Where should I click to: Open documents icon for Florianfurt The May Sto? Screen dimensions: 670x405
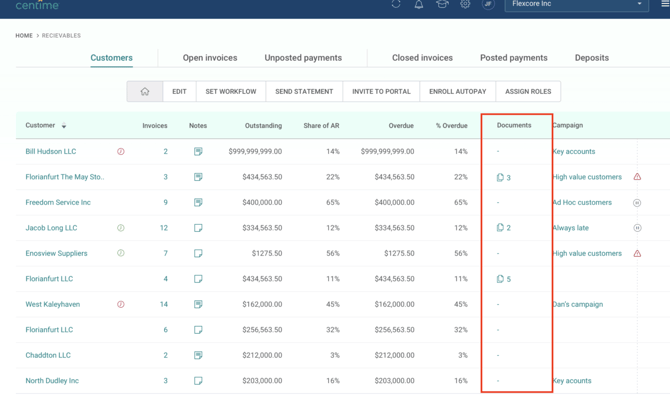tap(500, 177)
